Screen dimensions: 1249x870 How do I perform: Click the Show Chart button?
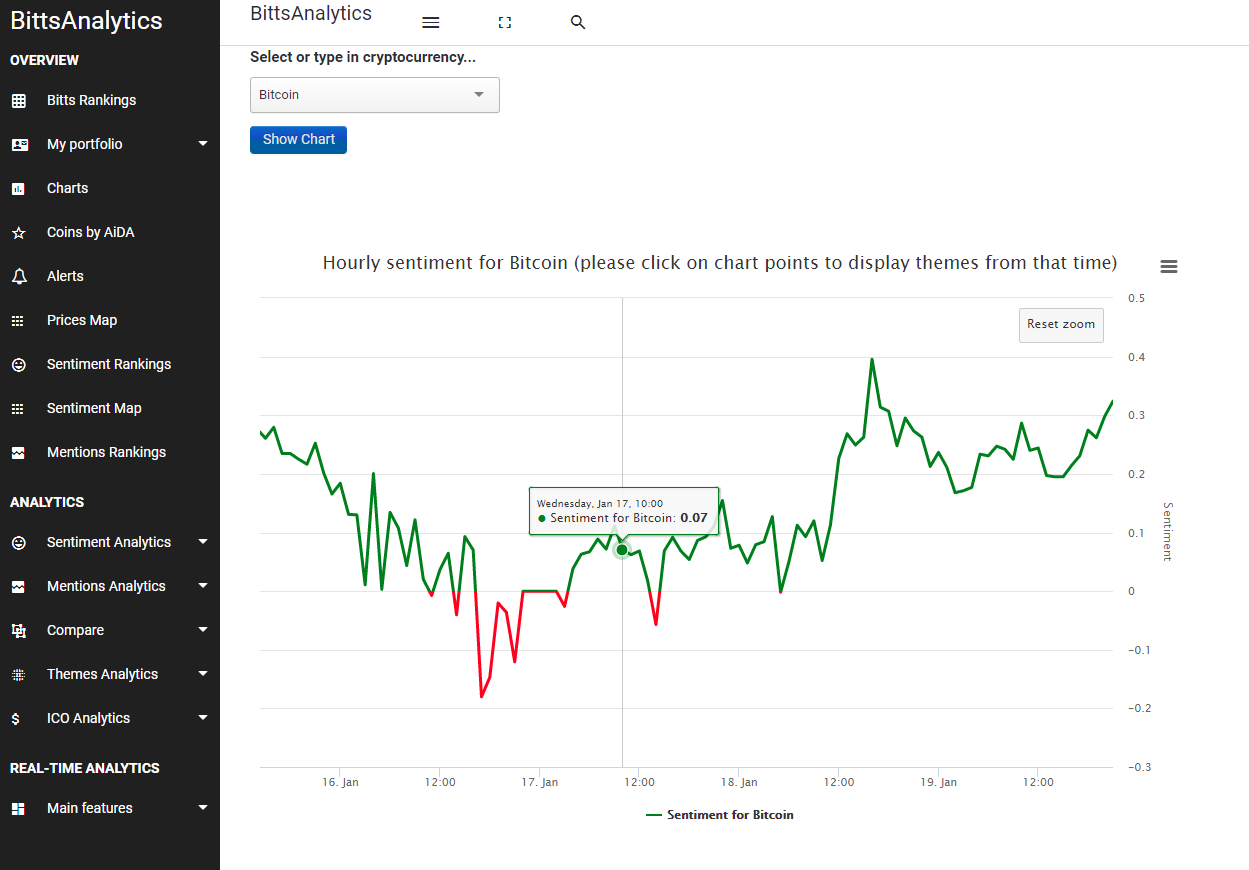(x=298, y=140)
